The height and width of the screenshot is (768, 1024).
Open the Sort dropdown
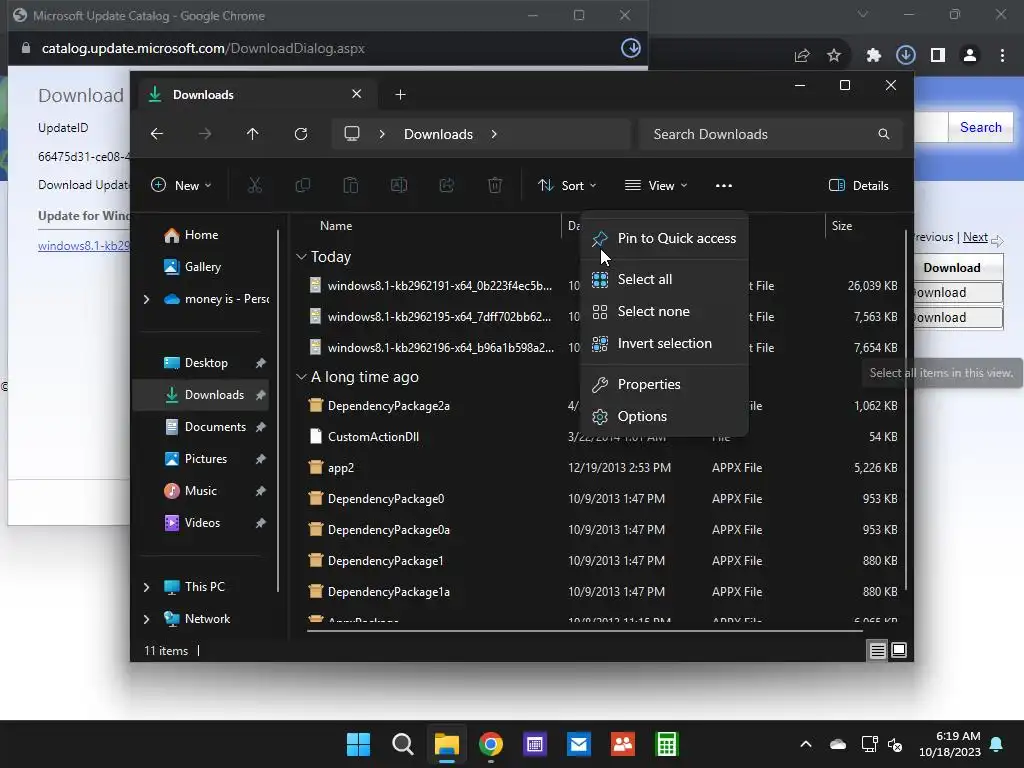click(567, 185)
